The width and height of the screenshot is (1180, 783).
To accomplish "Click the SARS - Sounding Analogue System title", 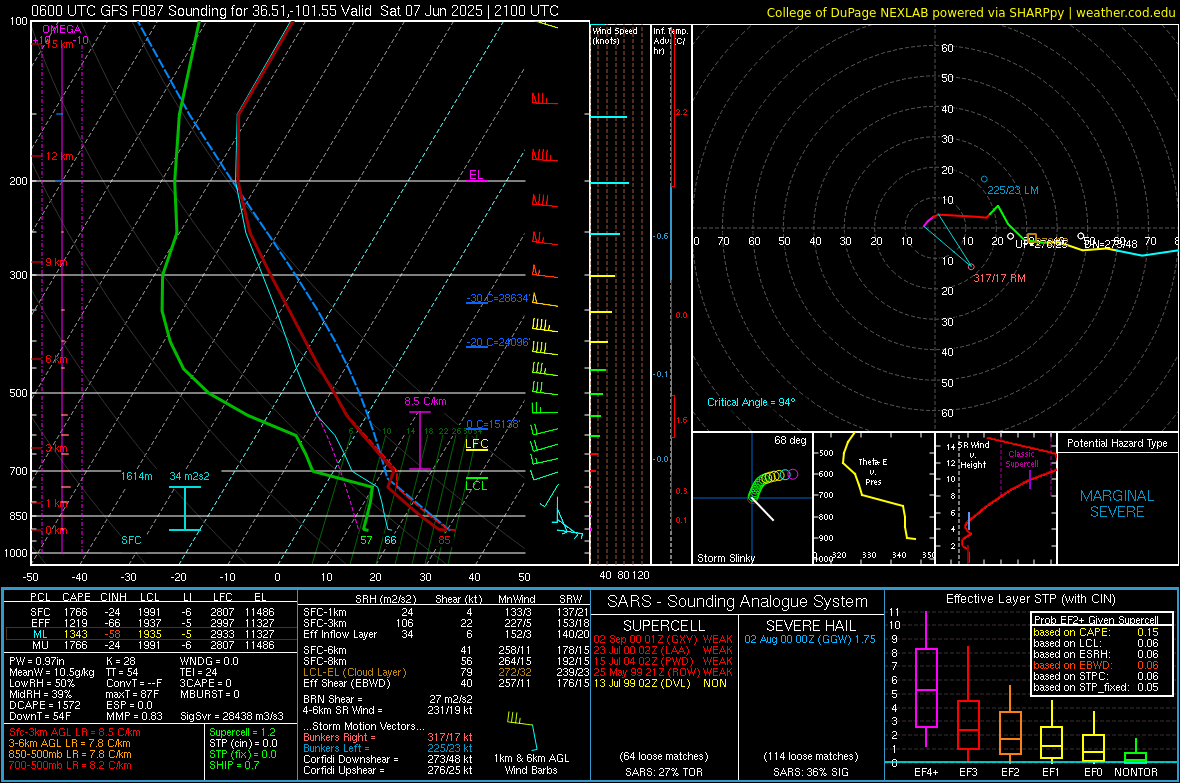I will [737, 602].
